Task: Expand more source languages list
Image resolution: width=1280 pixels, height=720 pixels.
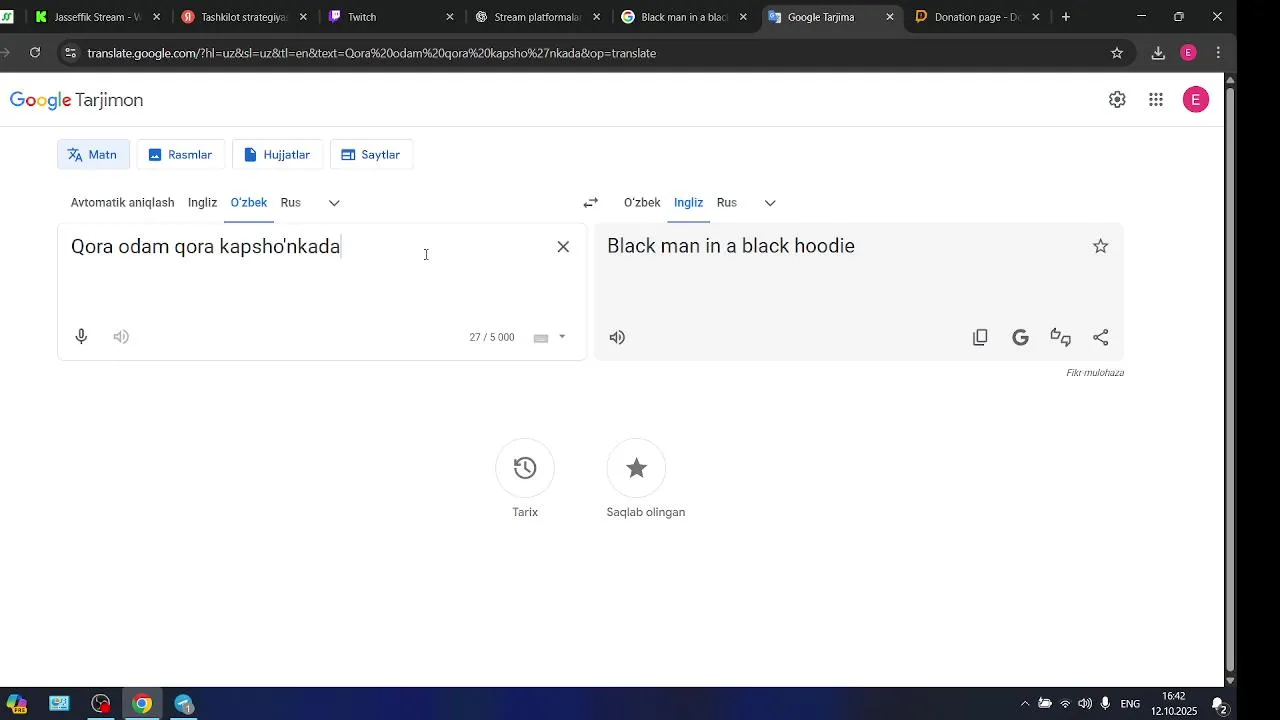Action: tap(334, 203)
